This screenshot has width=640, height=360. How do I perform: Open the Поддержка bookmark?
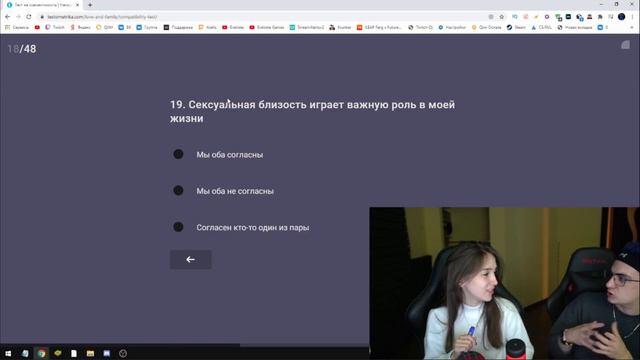click(x=178, y=27)
